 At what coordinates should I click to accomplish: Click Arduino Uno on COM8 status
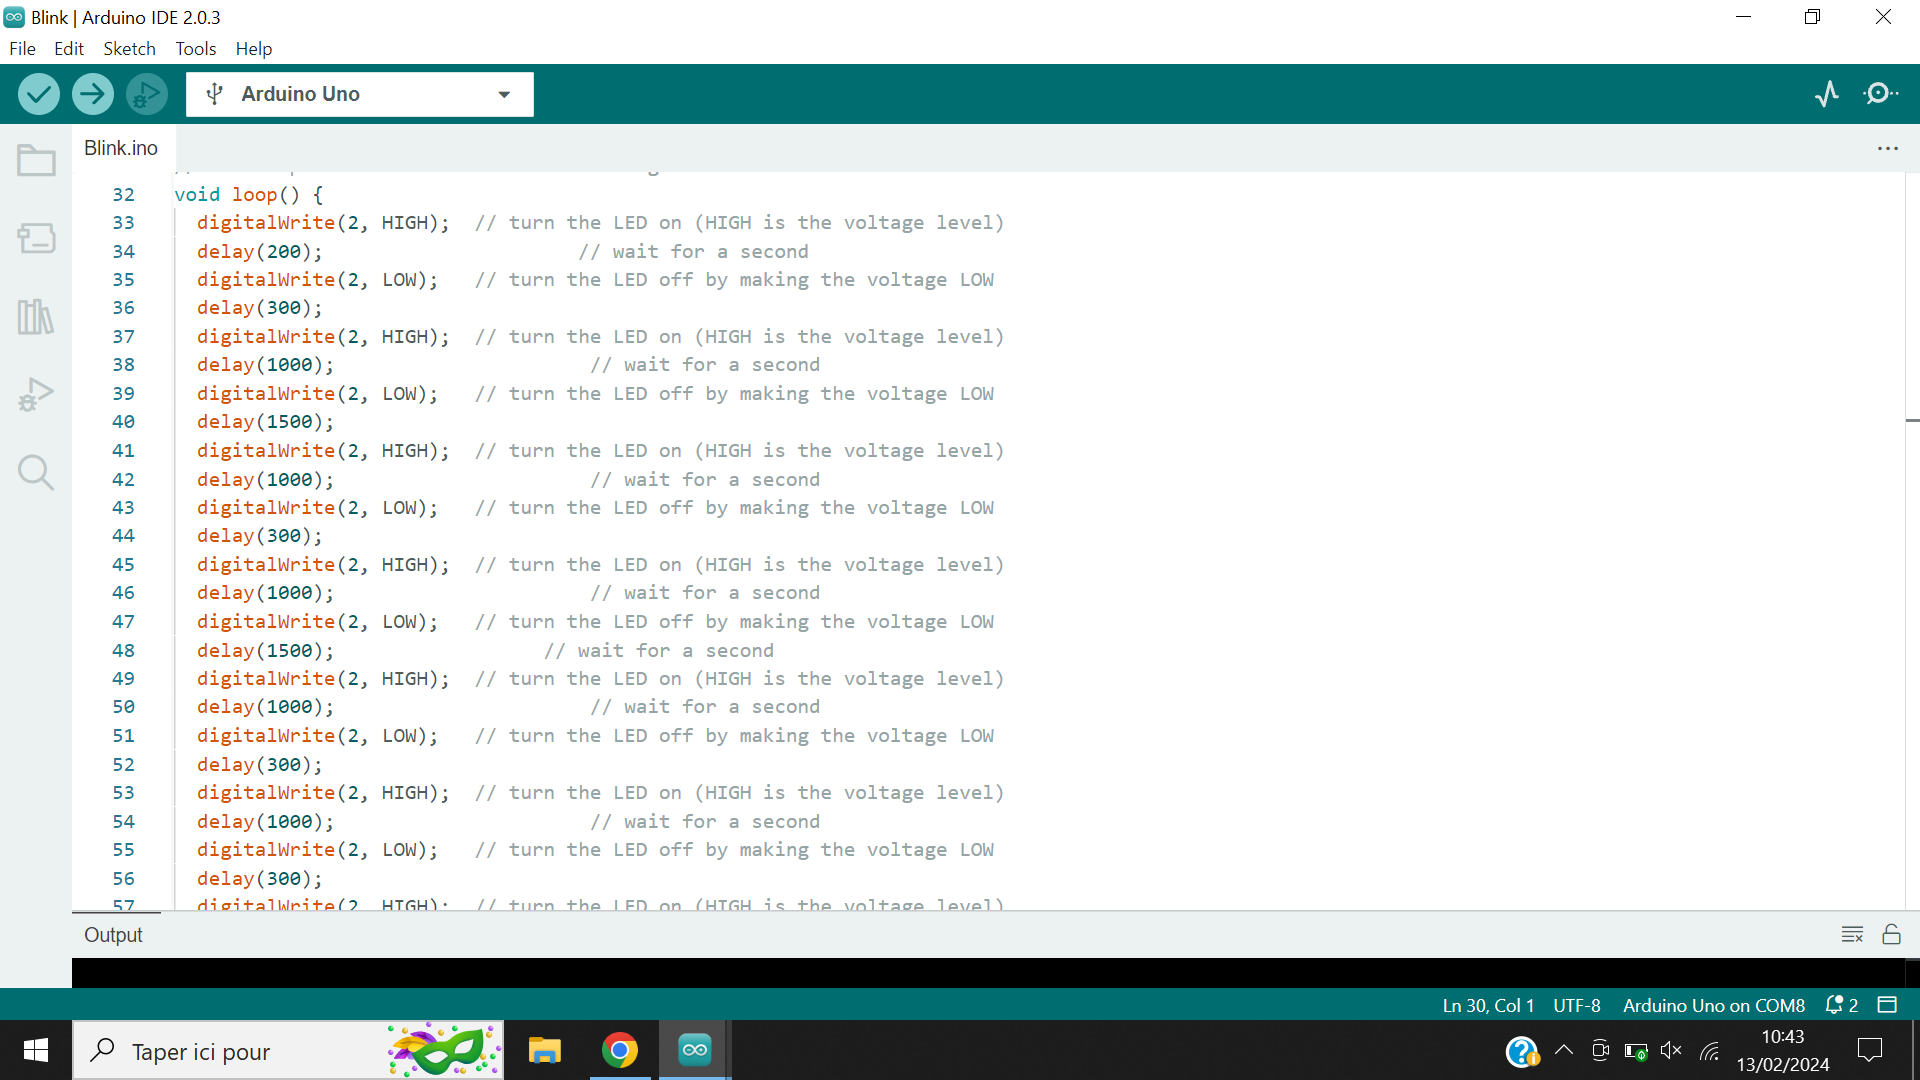pos(1714,1005)
